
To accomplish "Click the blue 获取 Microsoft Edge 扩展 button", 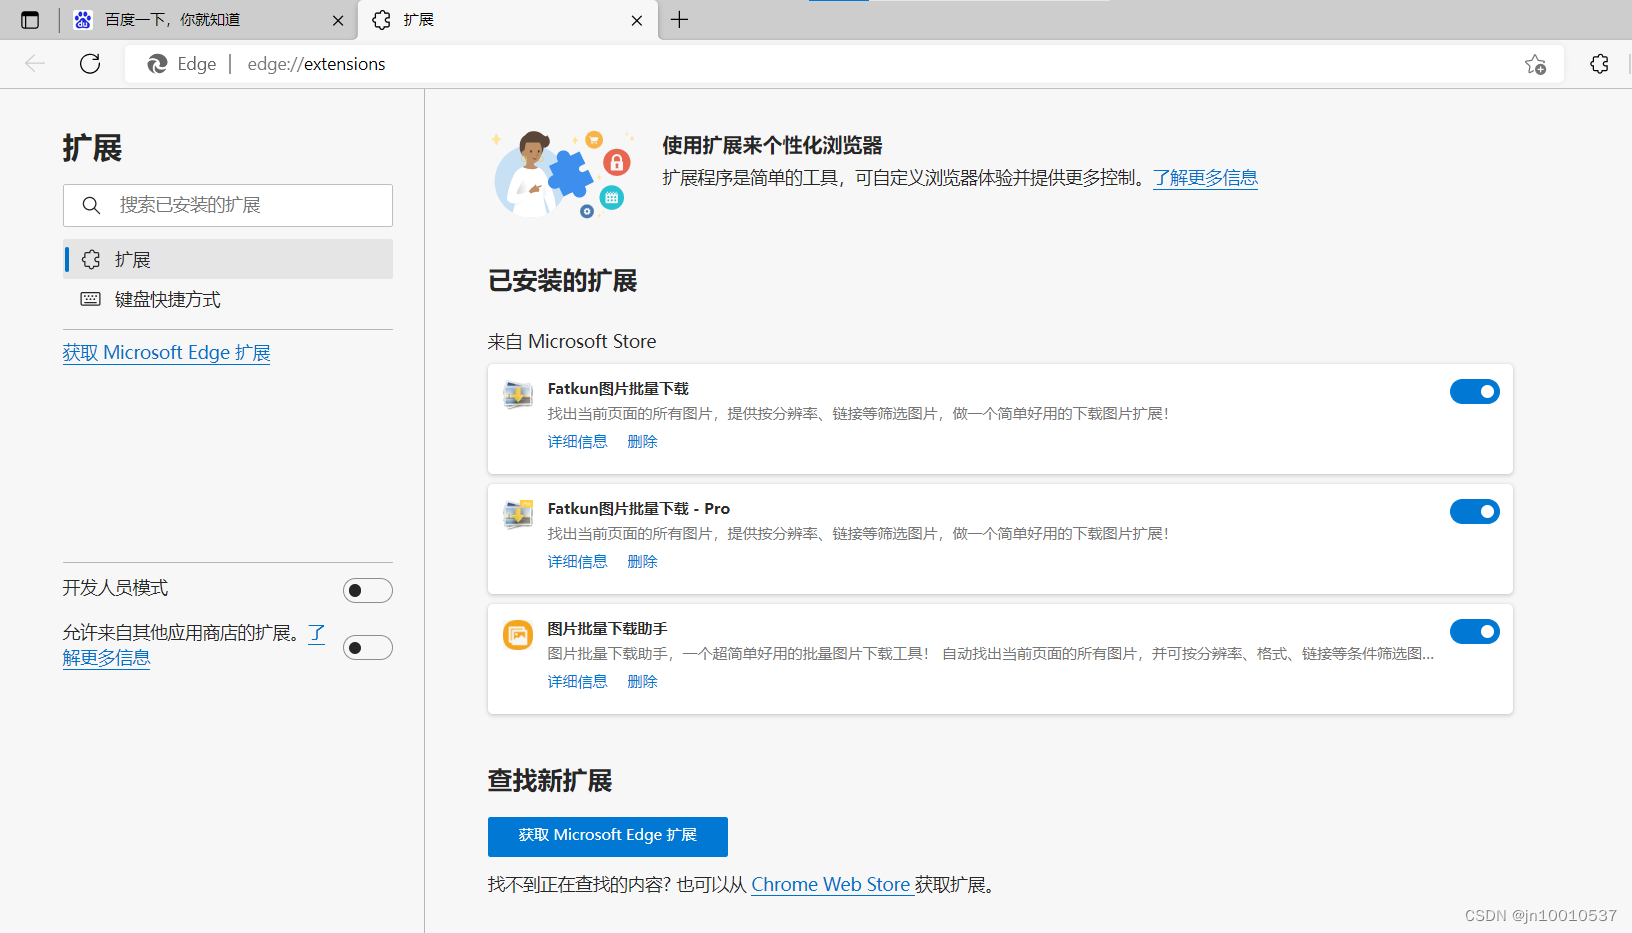I will 608,836.
